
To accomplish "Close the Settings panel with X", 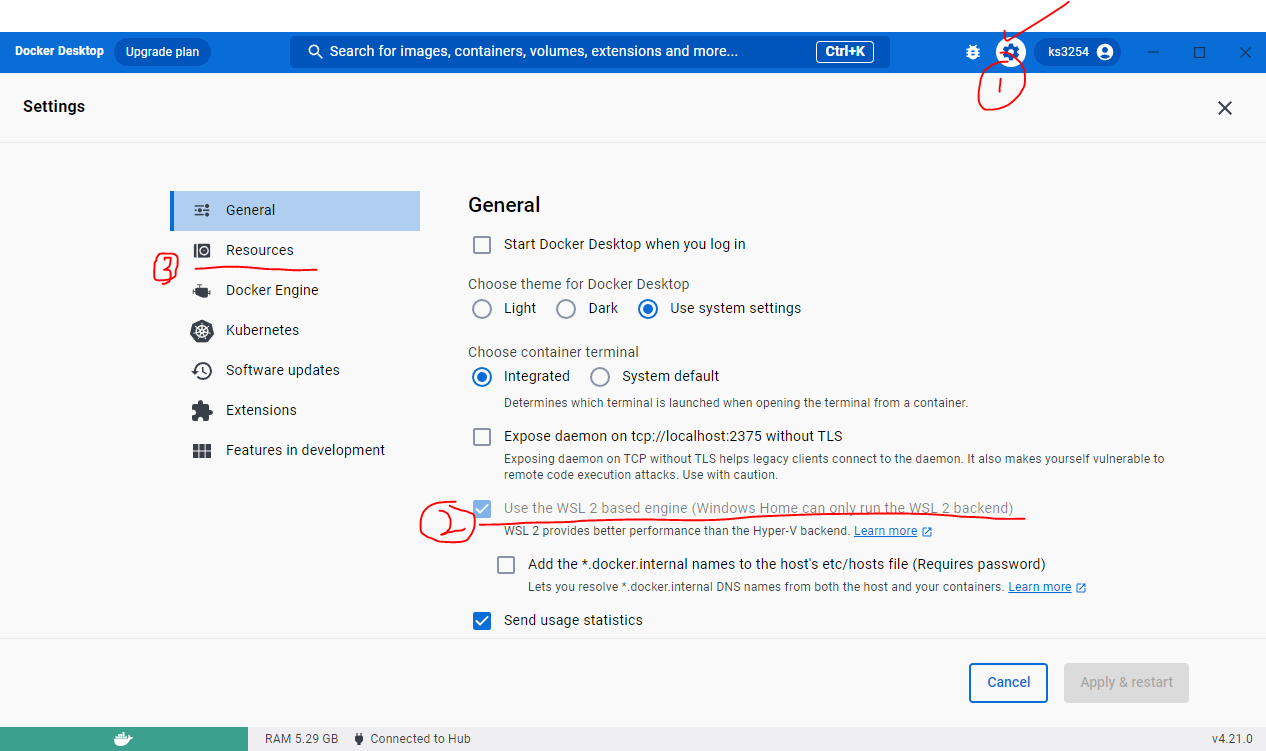I will pyautogui.click(x=1225, y=108).
